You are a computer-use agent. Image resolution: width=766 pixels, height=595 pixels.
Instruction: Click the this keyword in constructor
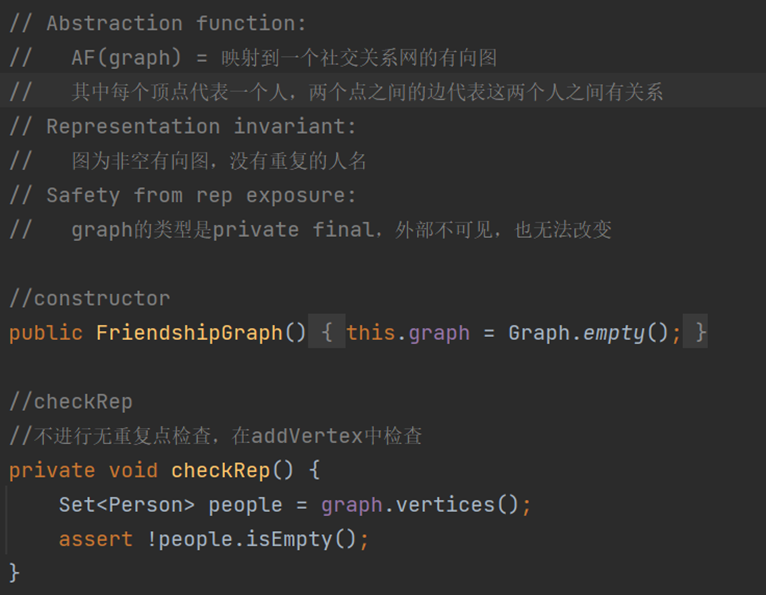pos(371,332)
